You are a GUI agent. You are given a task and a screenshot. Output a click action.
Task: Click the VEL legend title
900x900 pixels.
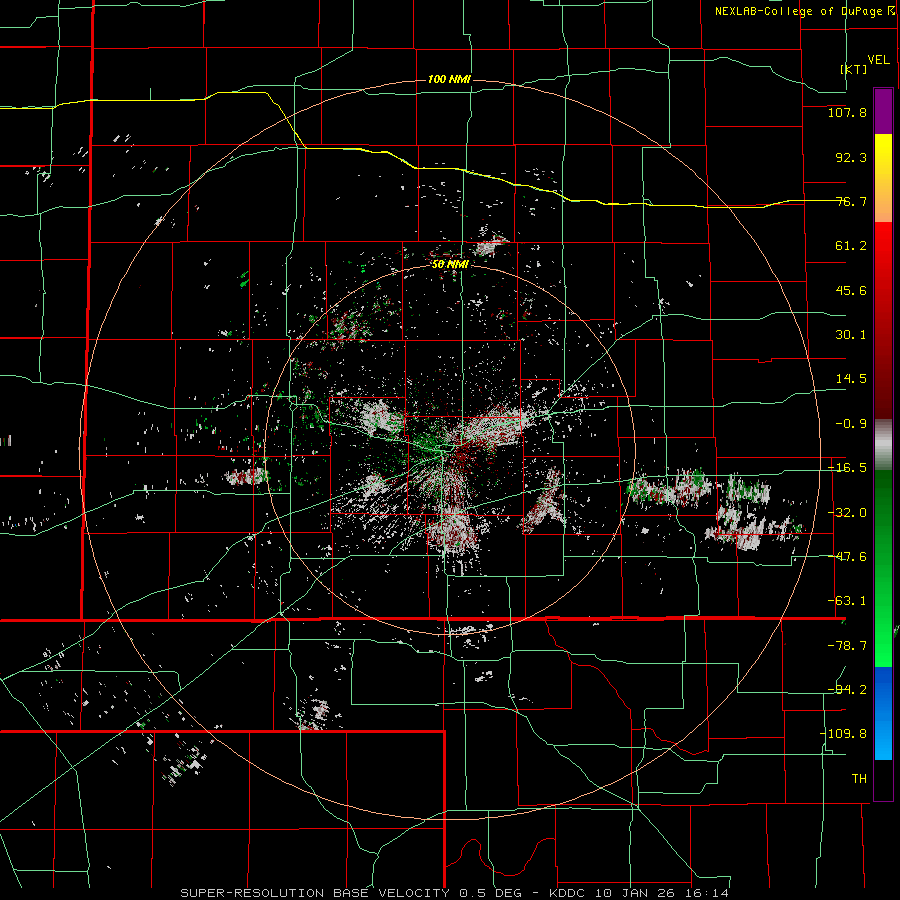point(878,60)
